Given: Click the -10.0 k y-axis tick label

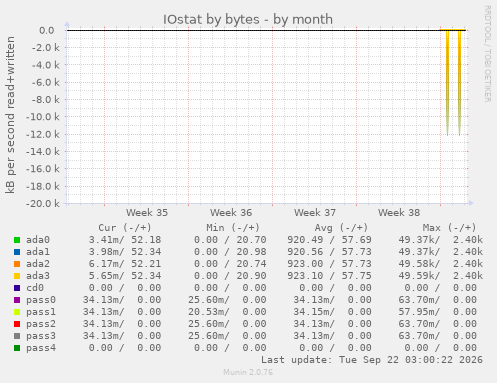Looking at the screenshot, I should 43,117.
